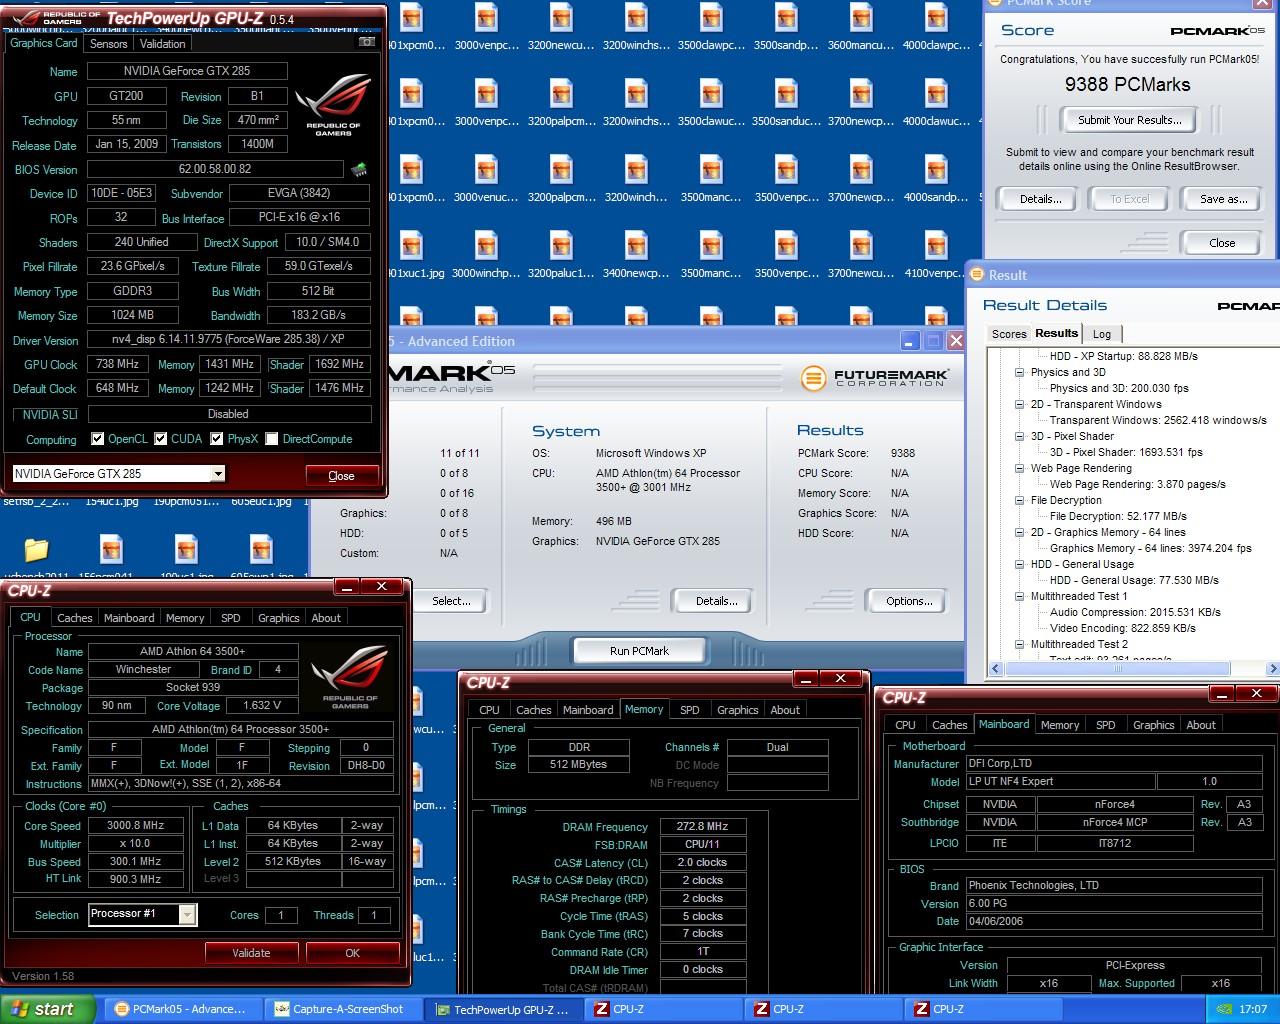Collapse the Multithreaded Test 1 node

point(1020,596)
